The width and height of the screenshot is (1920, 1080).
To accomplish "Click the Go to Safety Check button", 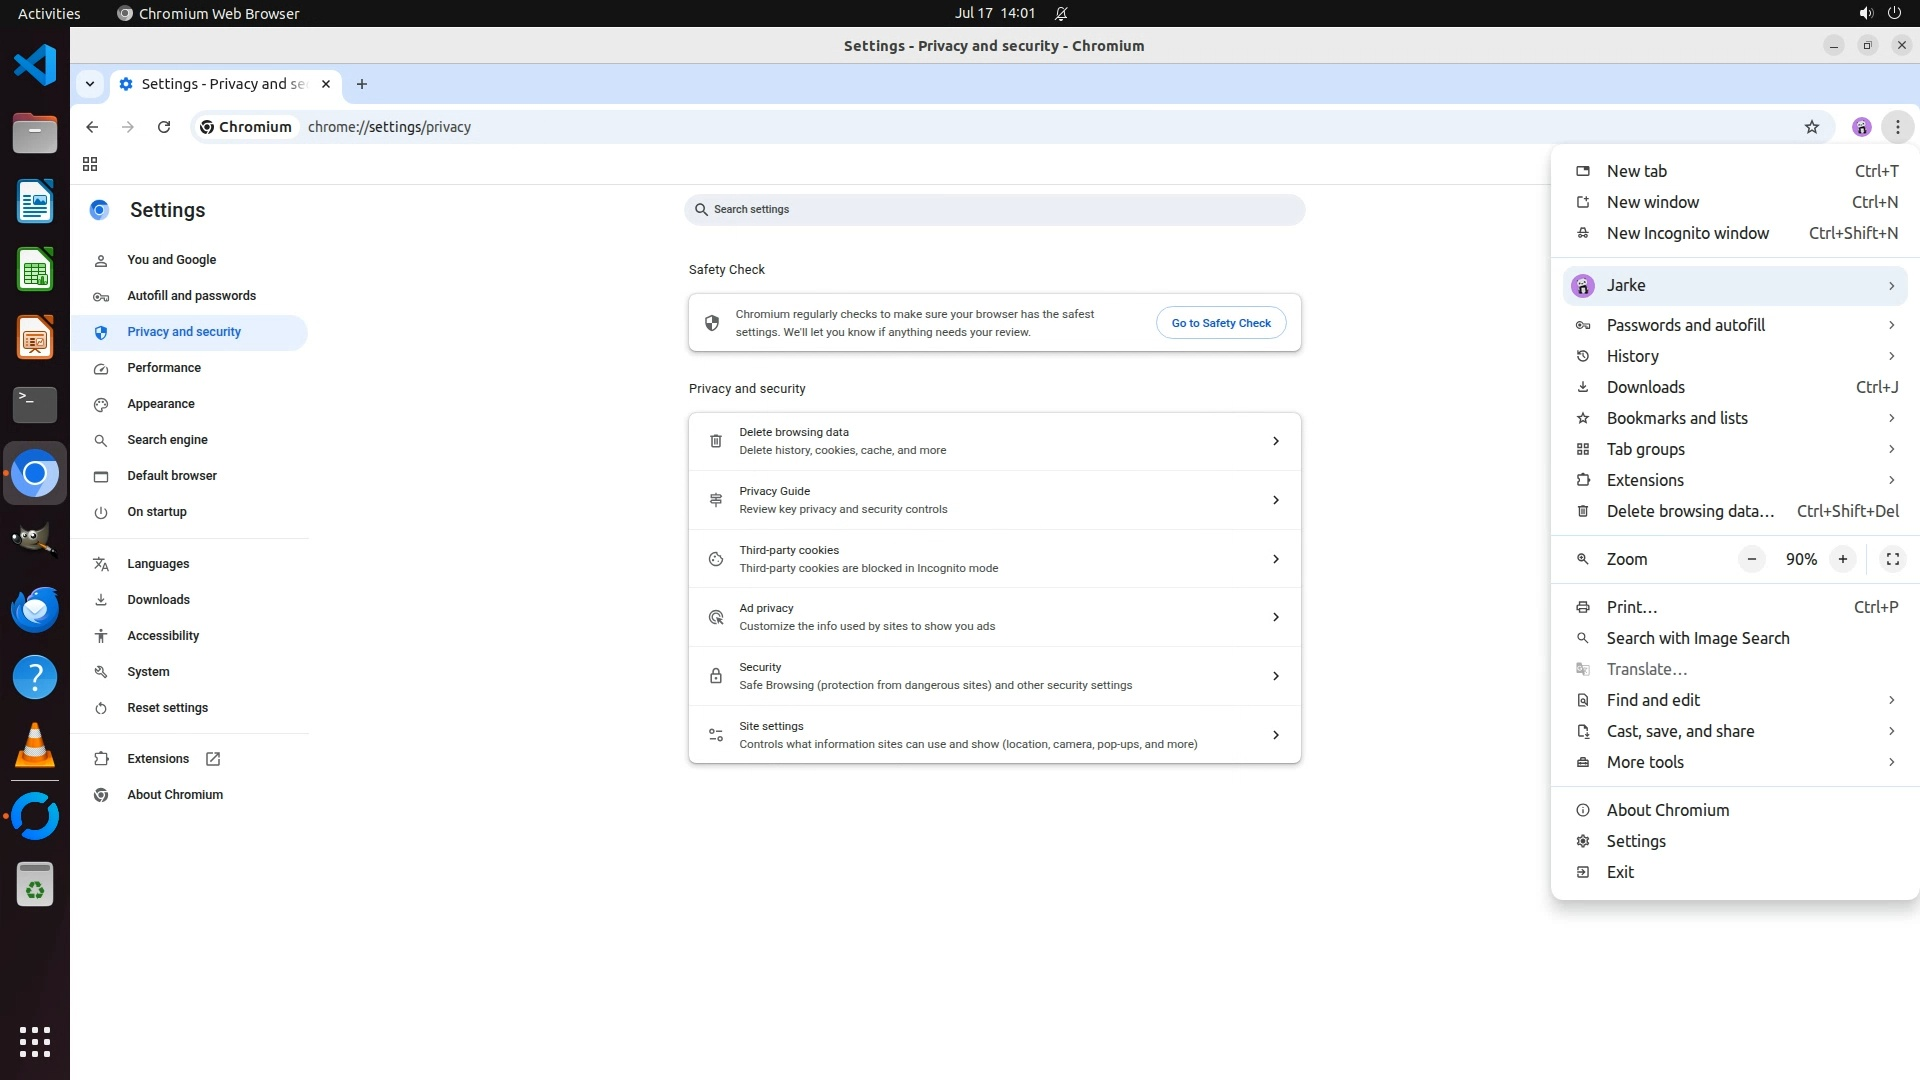I will click(x=1220, y=323).
